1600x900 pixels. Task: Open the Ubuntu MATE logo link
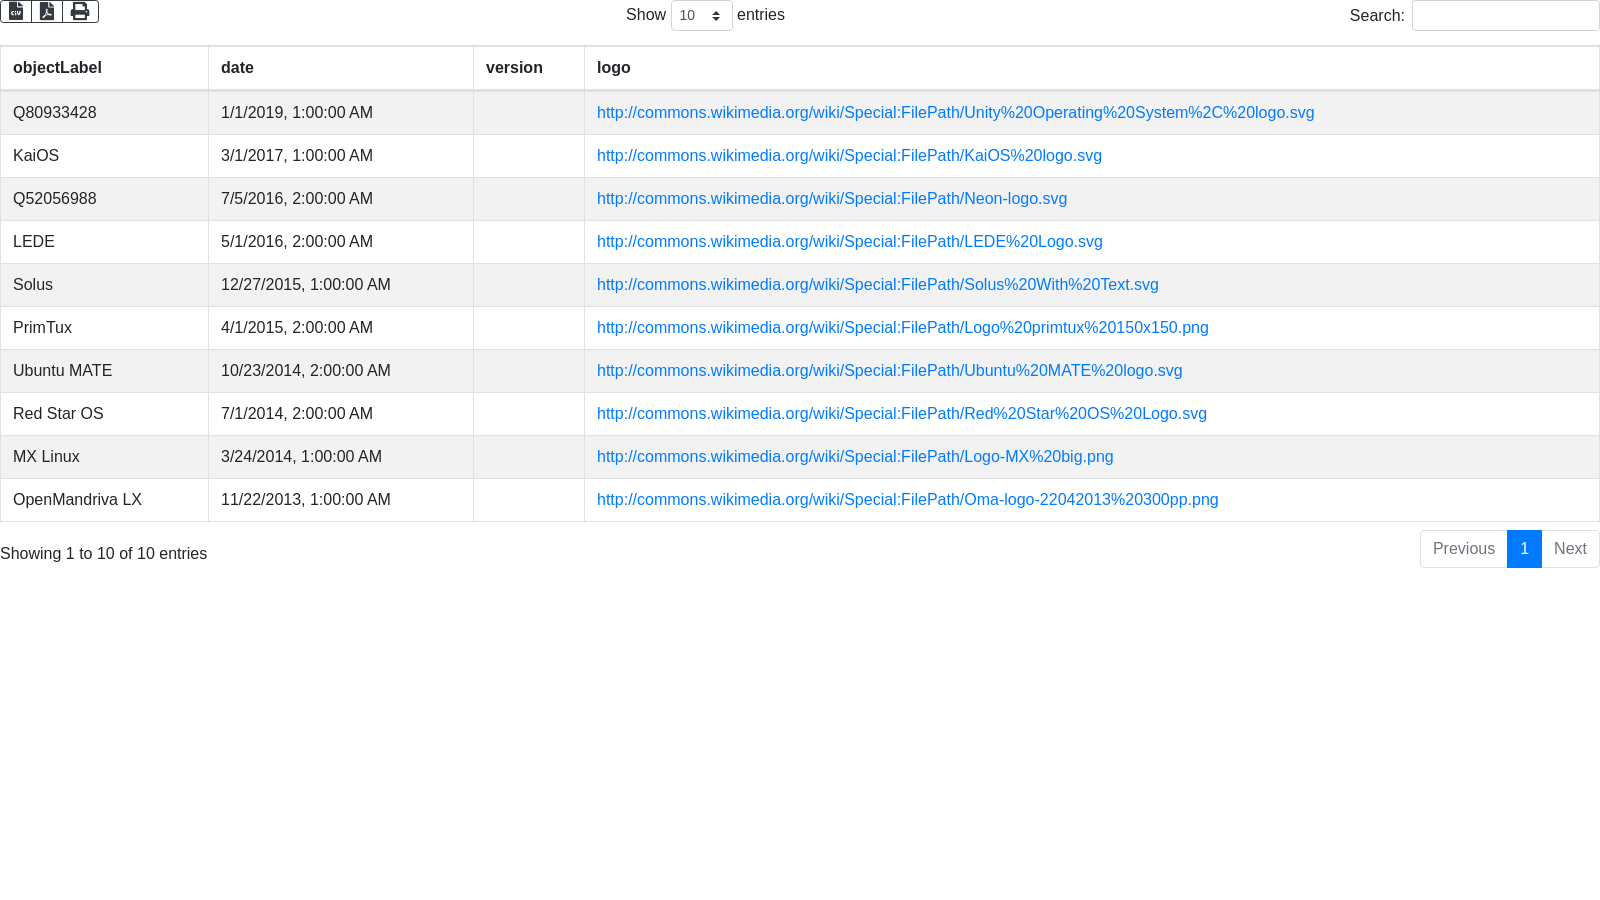(x=889, y=371)
